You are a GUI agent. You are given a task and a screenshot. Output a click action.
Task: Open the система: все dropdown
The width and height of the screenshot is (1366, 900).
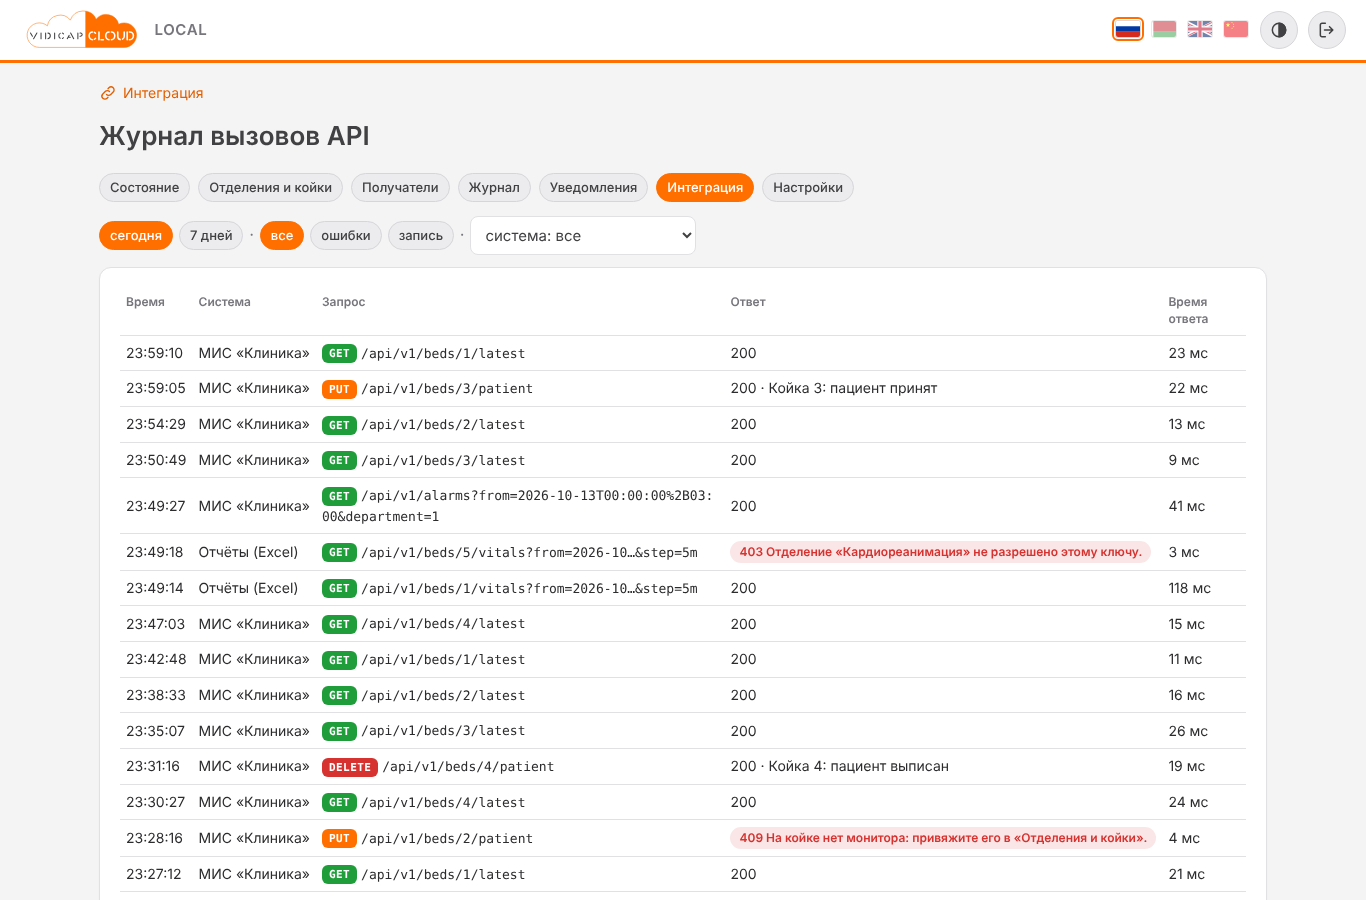pyautogui.click(x=583, y=236)
